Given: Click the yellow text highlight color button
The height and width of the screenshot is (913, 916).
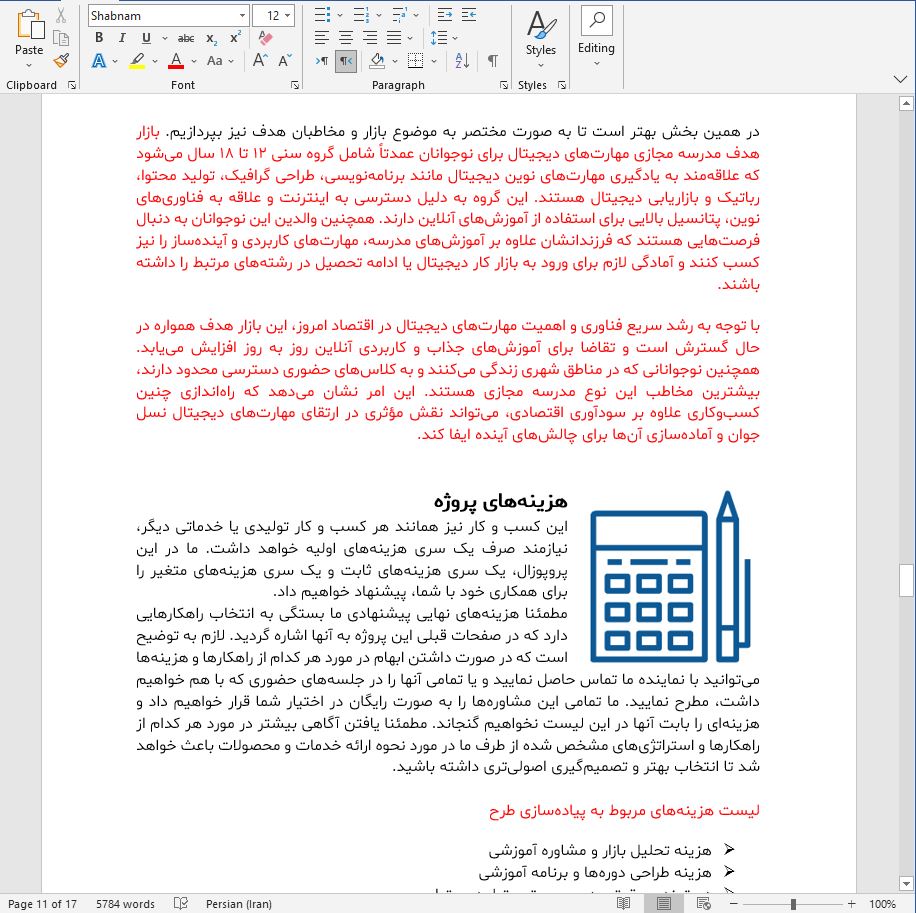Looking at the screenshot, I should [x=137, y=61].
